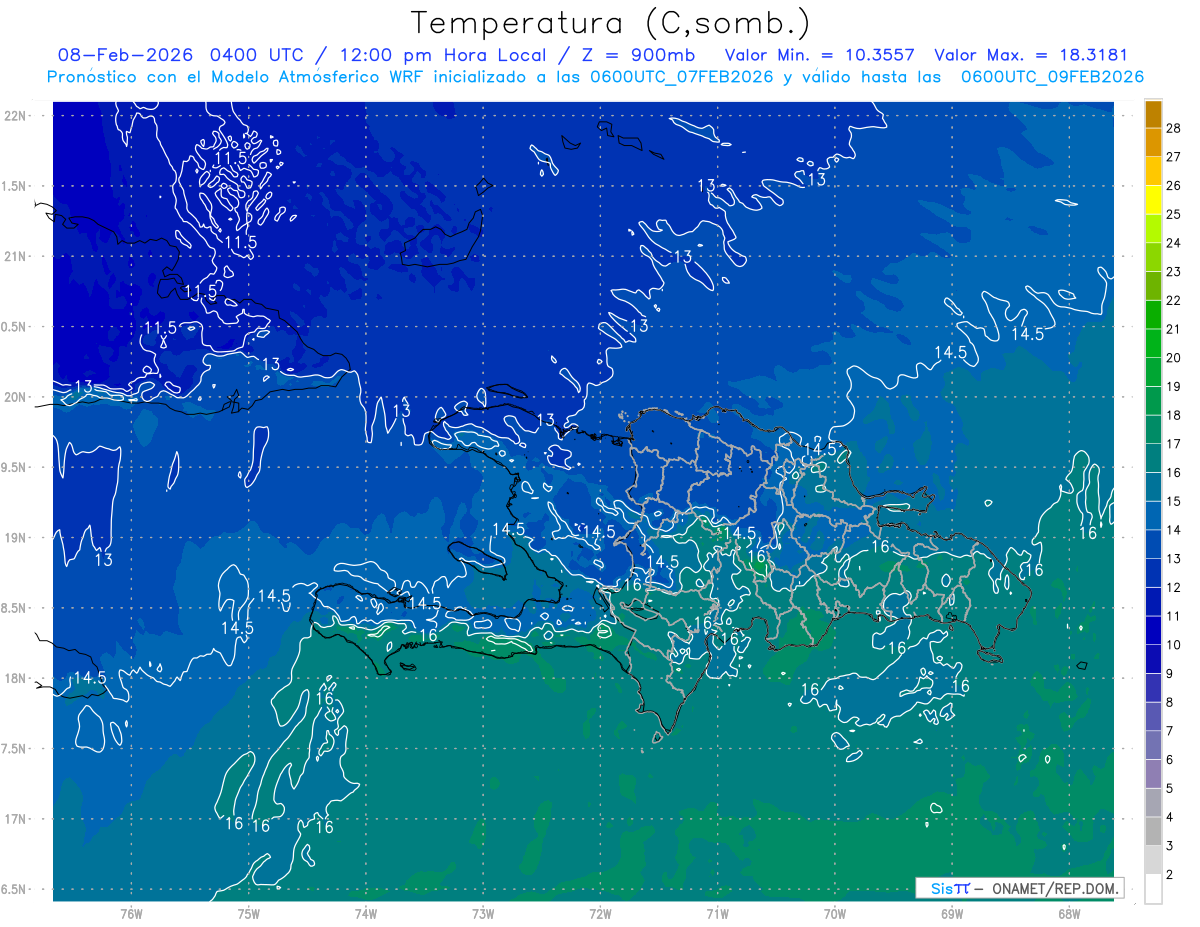Click the colorbar label 22
Screen dimensions: 1200x927
point(1174,300)
